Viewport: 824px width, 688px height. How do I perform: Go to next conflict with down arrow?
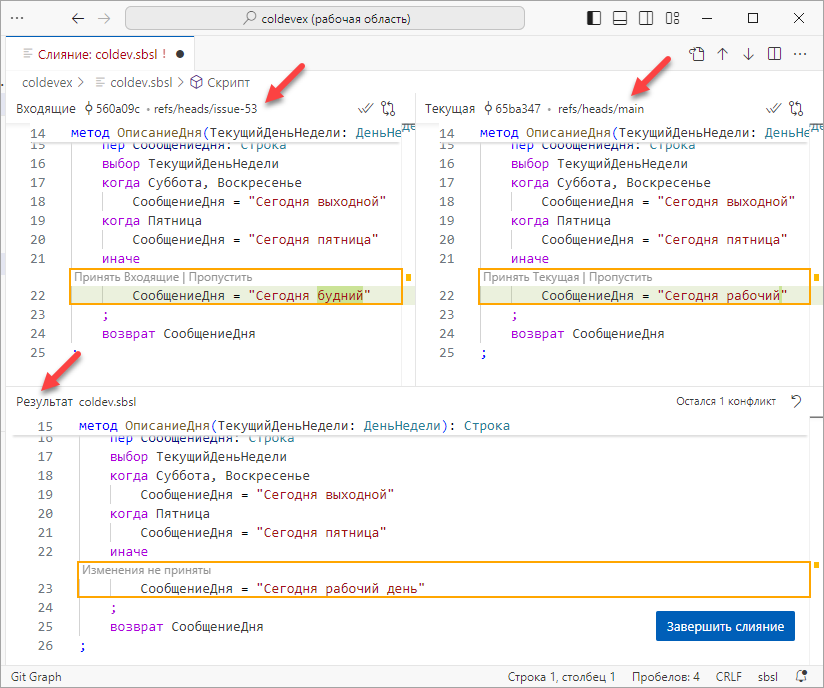point(748,54)
